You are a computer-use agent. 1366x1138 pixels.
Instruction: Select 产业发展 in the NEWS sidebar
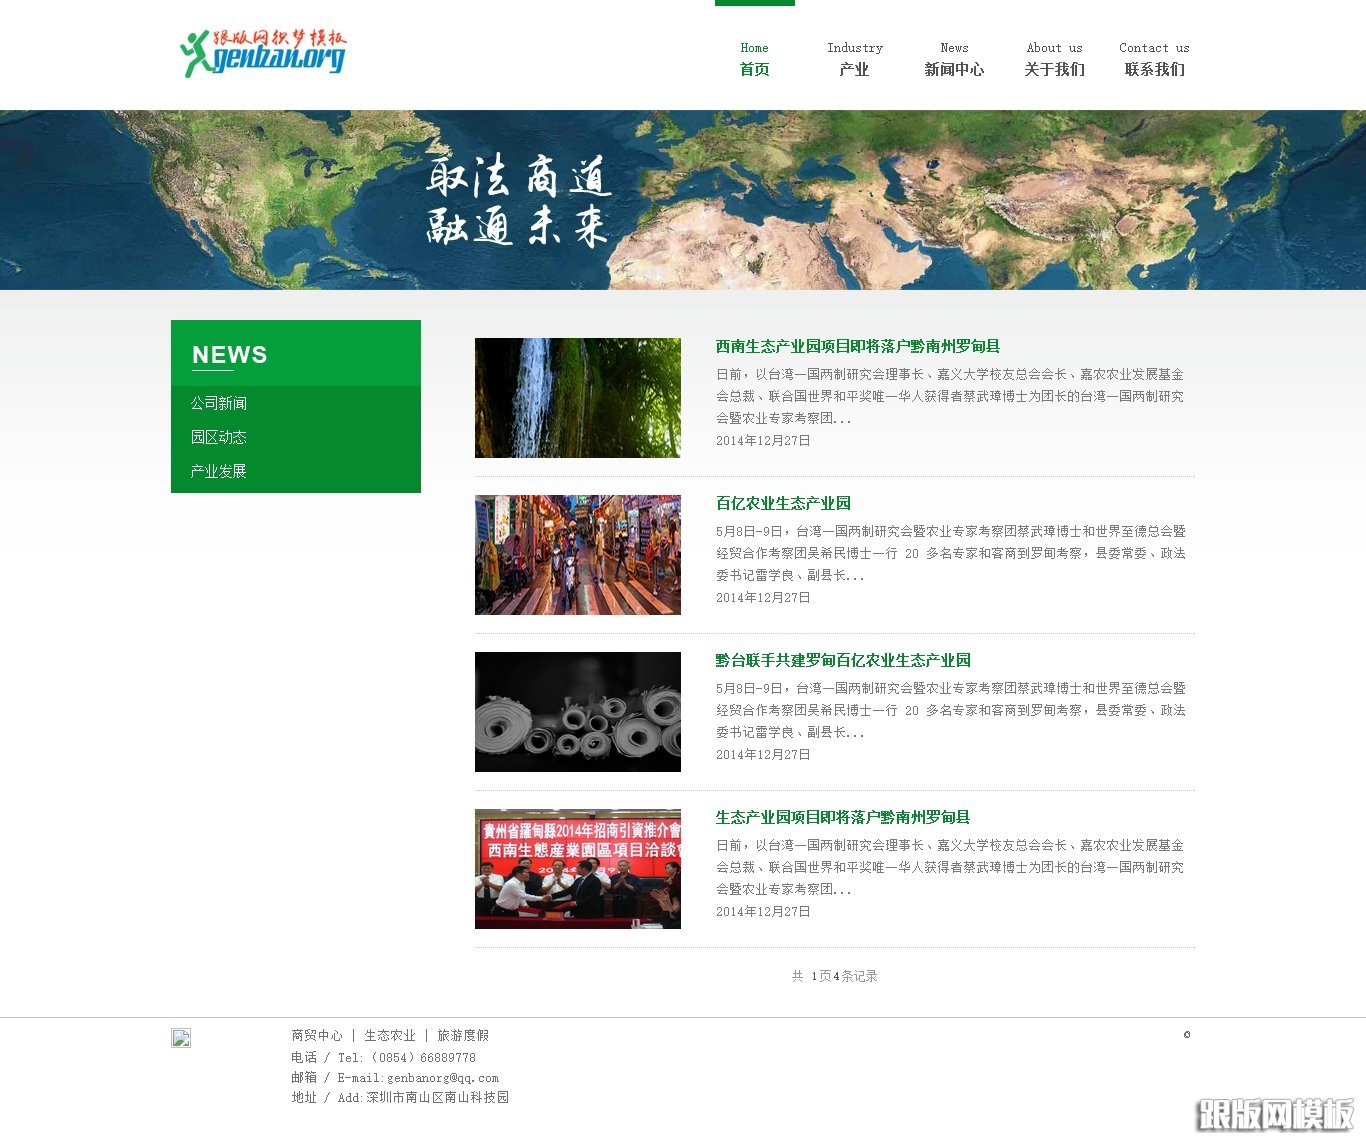click(220, 471)
